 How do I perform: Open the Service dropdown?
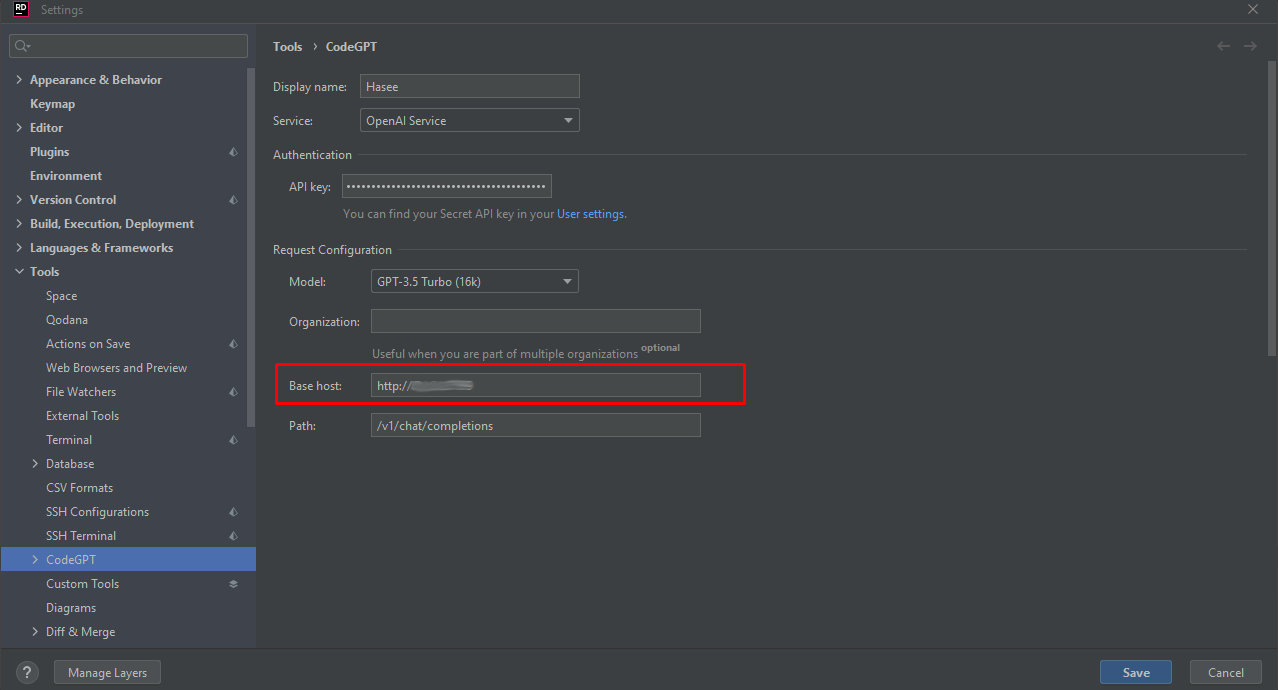pyautogui.click(x=470, y=121)
